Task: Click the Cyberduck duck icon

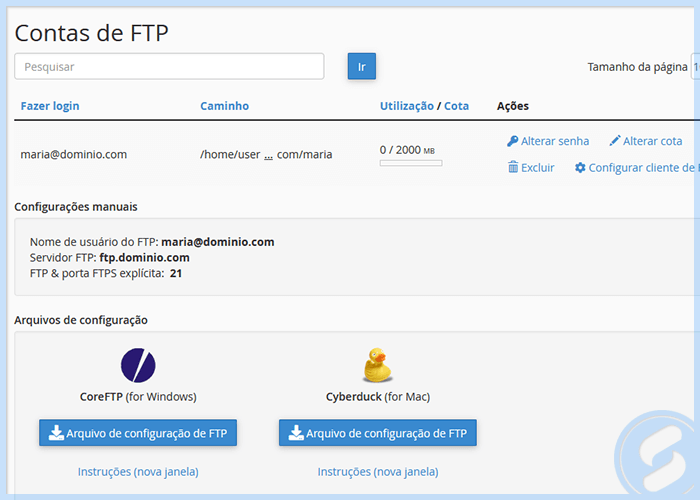Action: [378, 365]
